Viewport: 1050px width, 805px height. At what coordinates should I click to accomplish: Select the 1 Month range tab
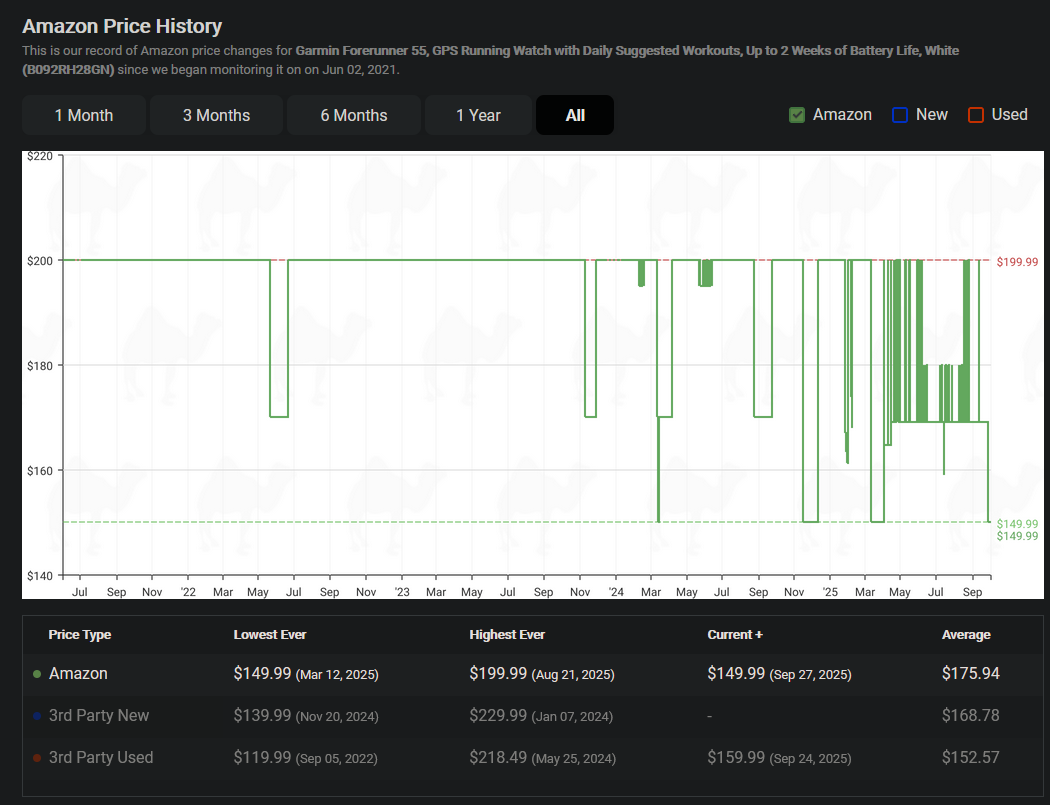coord(84,115)
